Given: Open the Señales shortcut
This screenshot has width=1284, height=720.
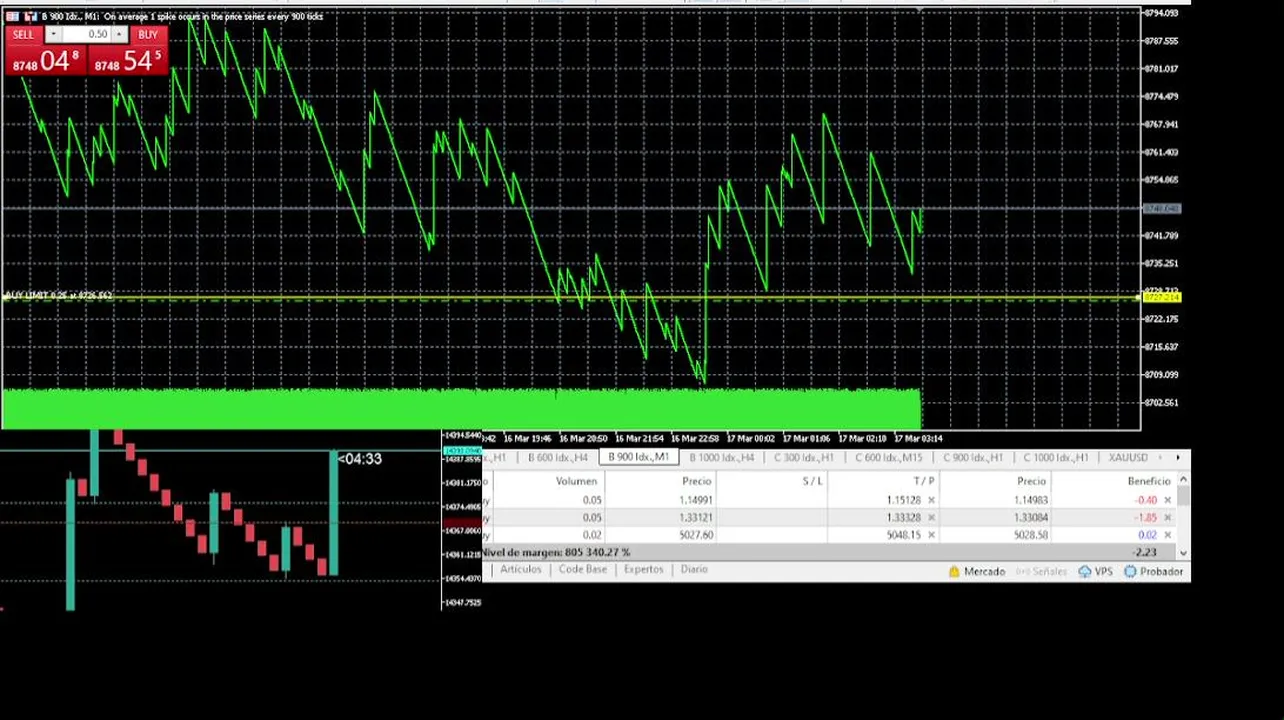Looking at the screenshot, I should point(1041,572).
